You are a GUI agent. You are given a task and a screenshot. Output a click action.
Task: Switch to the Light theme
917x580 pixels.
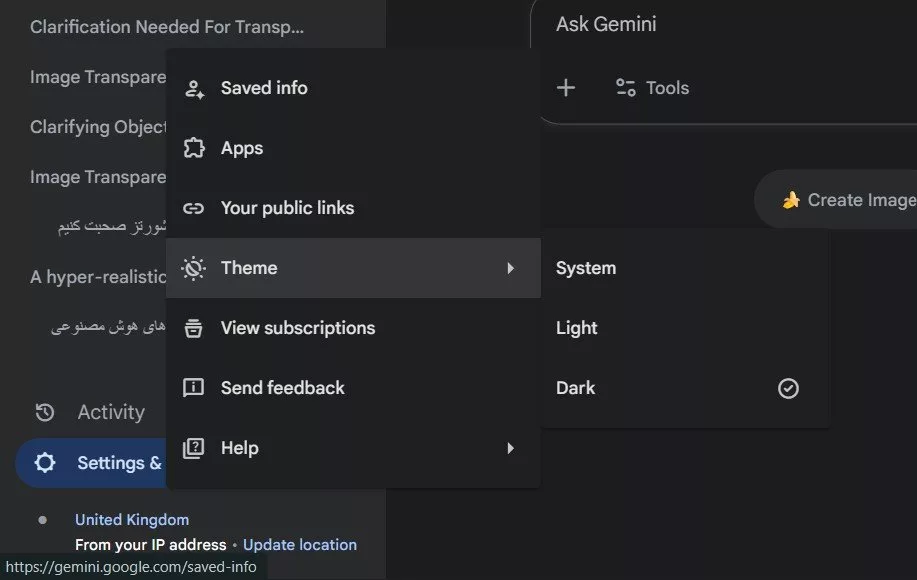point(577,328)
